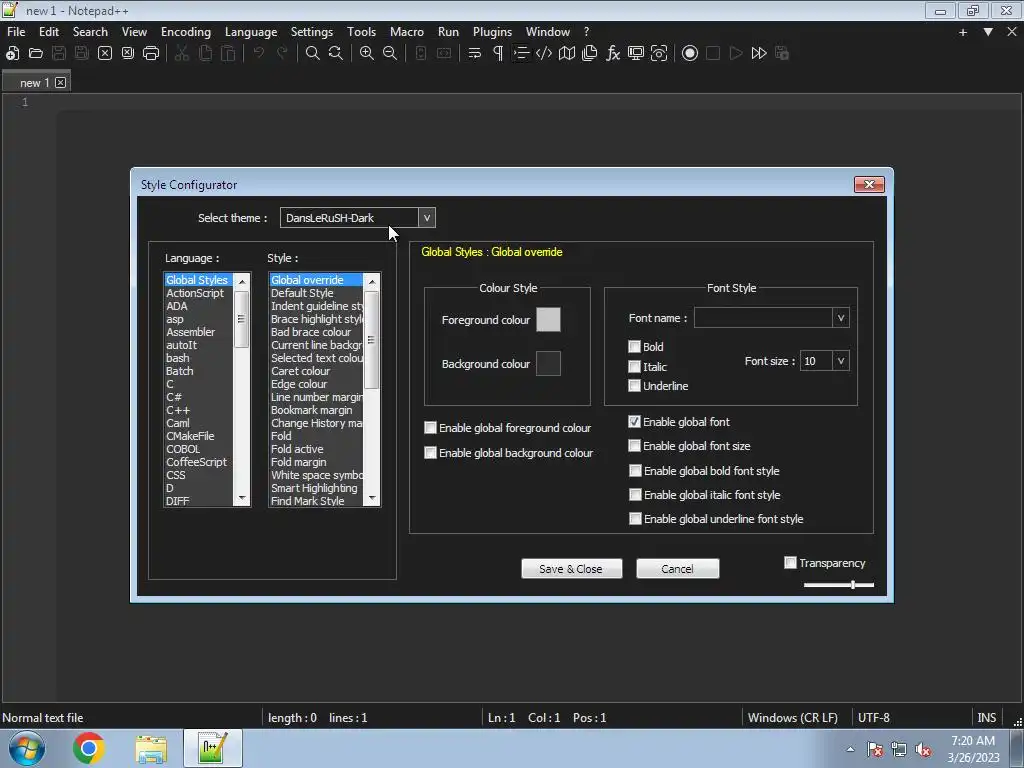Click the Cancel button

click(677, 569)
